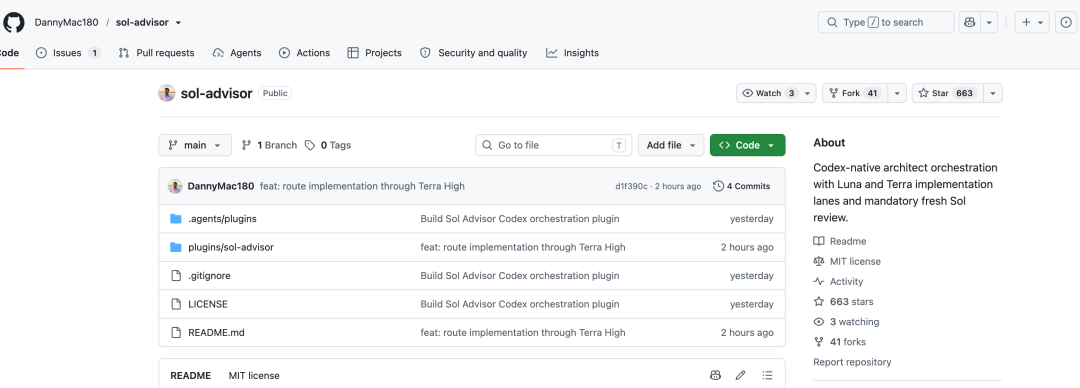Open the Add file dropdown
The height and width of the screenshot is (388, 1080).
click(x=672, y=145)
